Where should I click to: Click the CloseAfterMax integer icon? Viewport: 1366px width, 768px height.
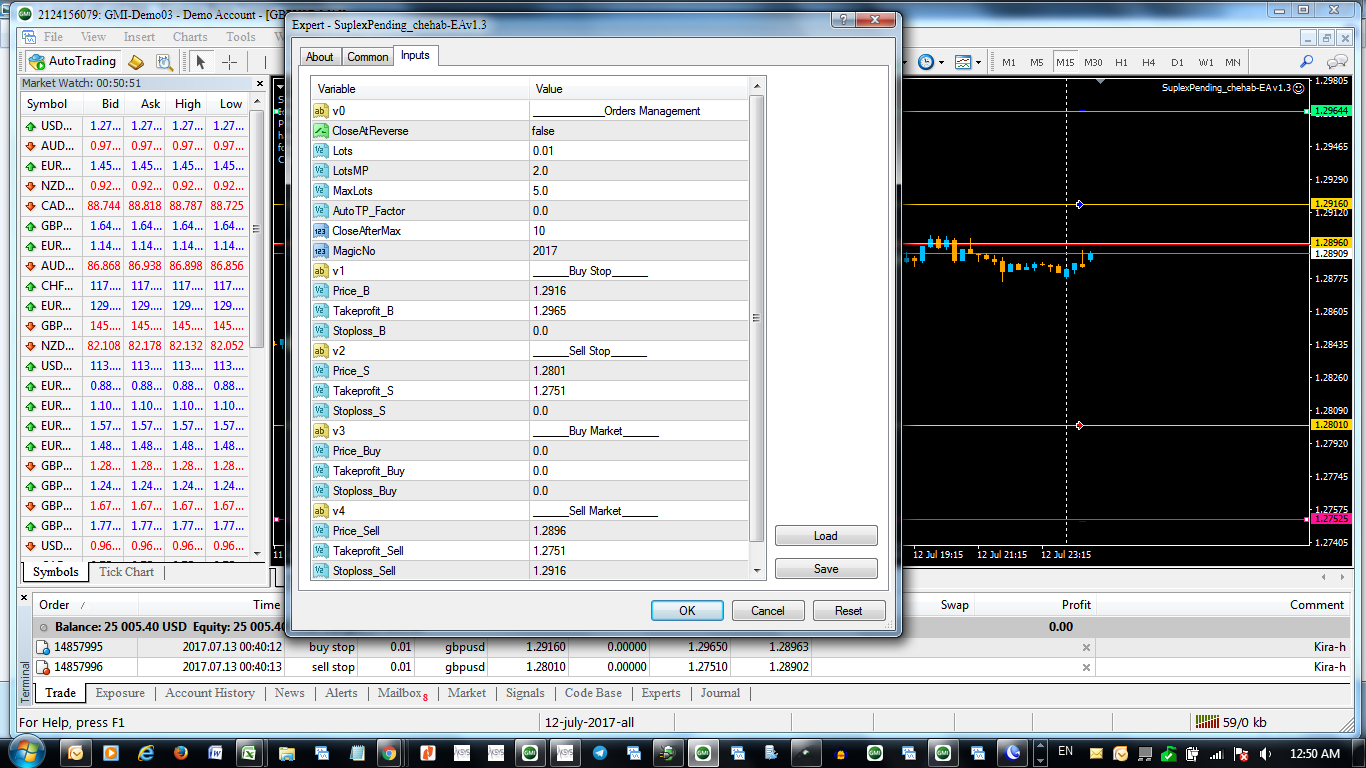pos(321,231)
